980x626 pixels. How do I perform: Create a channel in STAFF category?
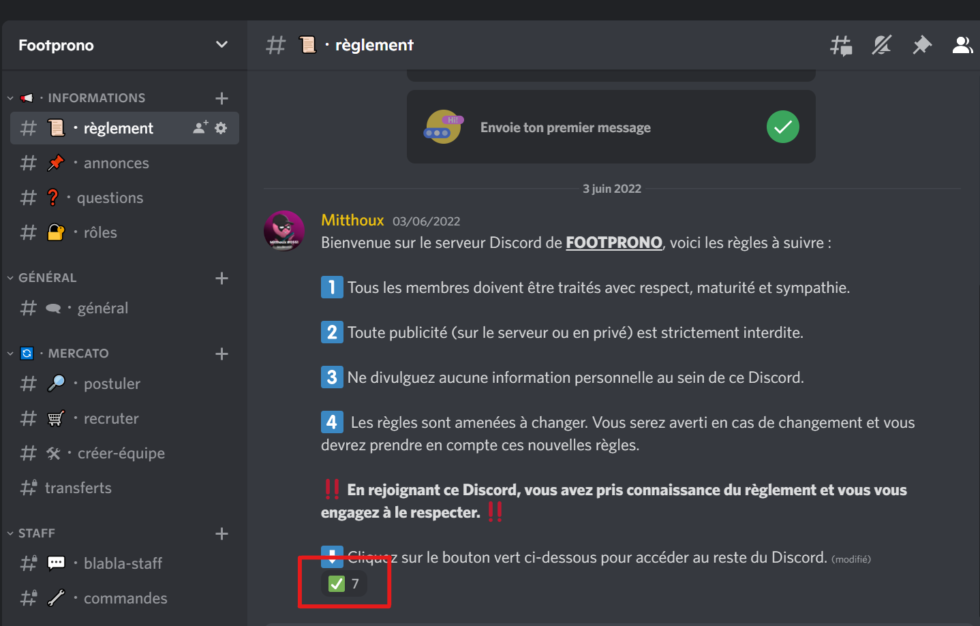(x=222, y=534)
